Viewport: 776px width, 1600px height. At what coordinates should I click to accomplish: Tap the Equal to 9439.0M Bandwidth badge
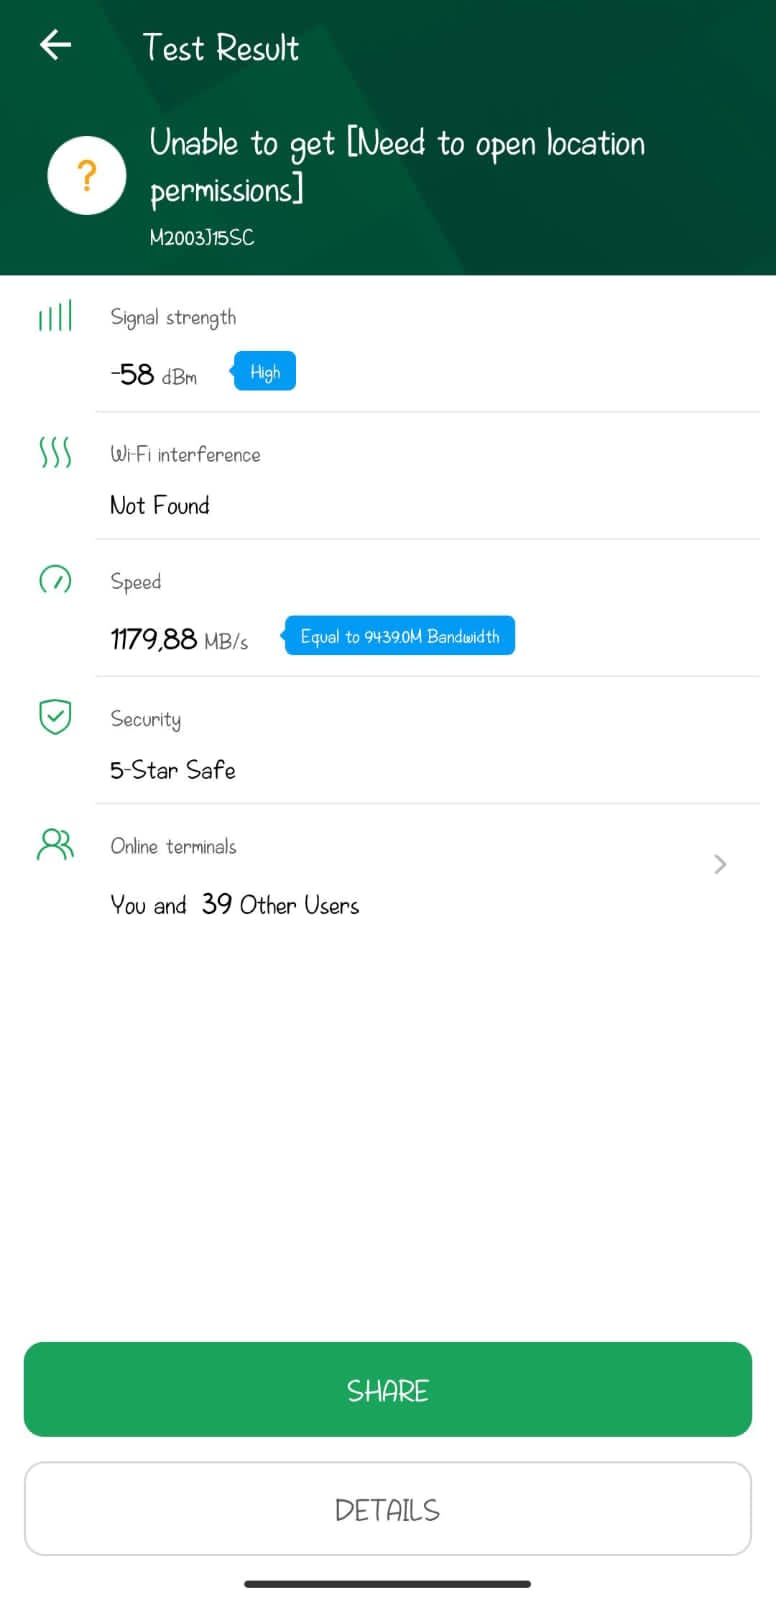click(x=398, y=636)
